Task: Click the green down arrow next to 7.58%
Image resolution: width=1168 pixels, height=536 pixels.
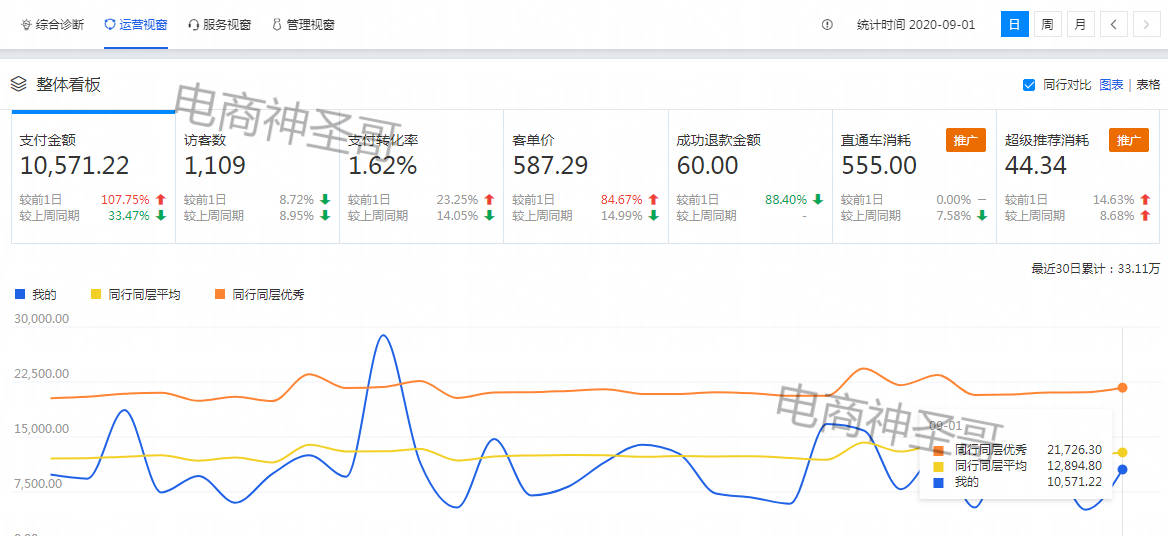Action: [982, 216]
